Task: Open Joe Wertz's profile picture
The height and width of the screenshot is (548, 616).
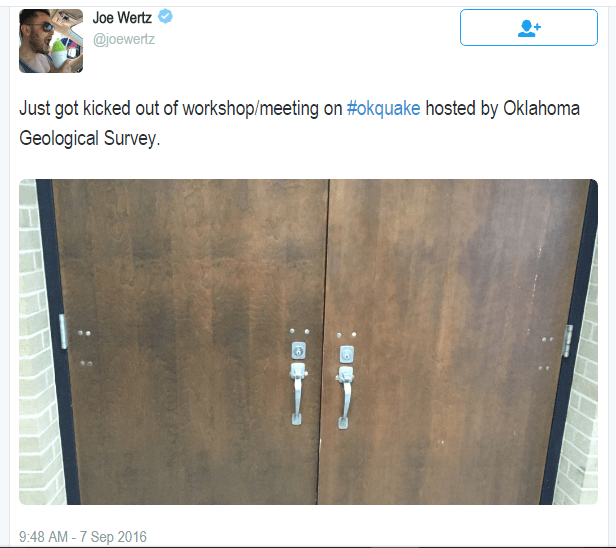Action: pos(51,41)
